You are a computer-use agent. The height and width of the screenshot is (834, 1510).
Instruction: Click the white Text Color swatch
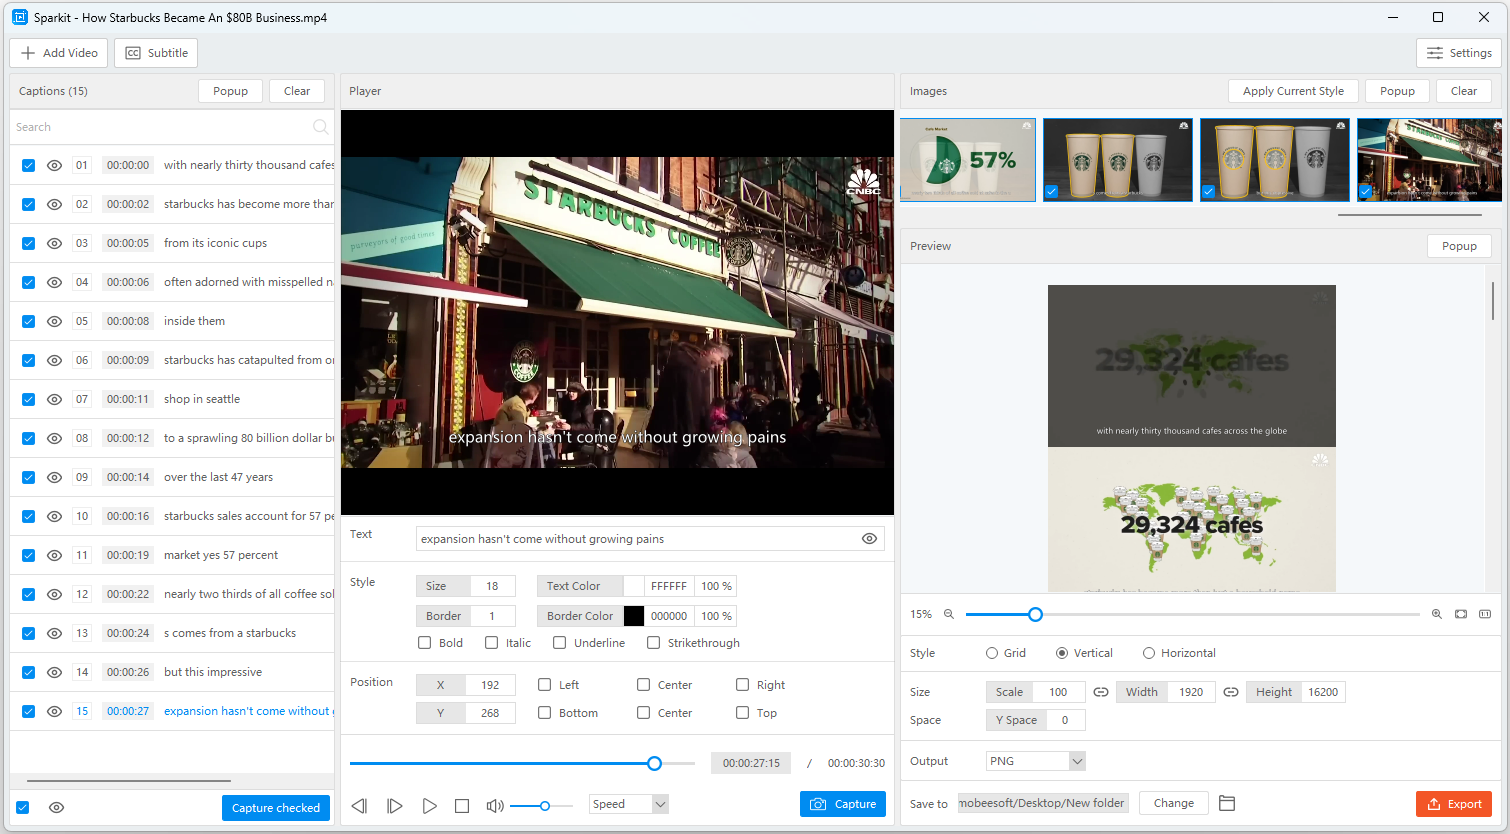point(634,586)
